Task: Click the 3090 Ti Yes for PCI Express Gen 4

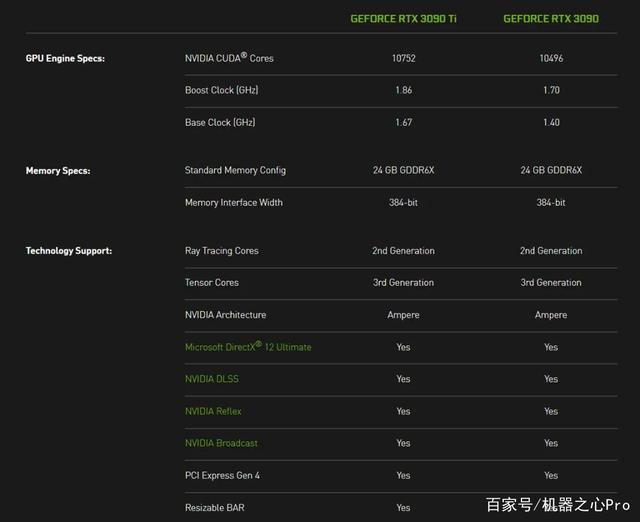Action: (x=403, y=475)
